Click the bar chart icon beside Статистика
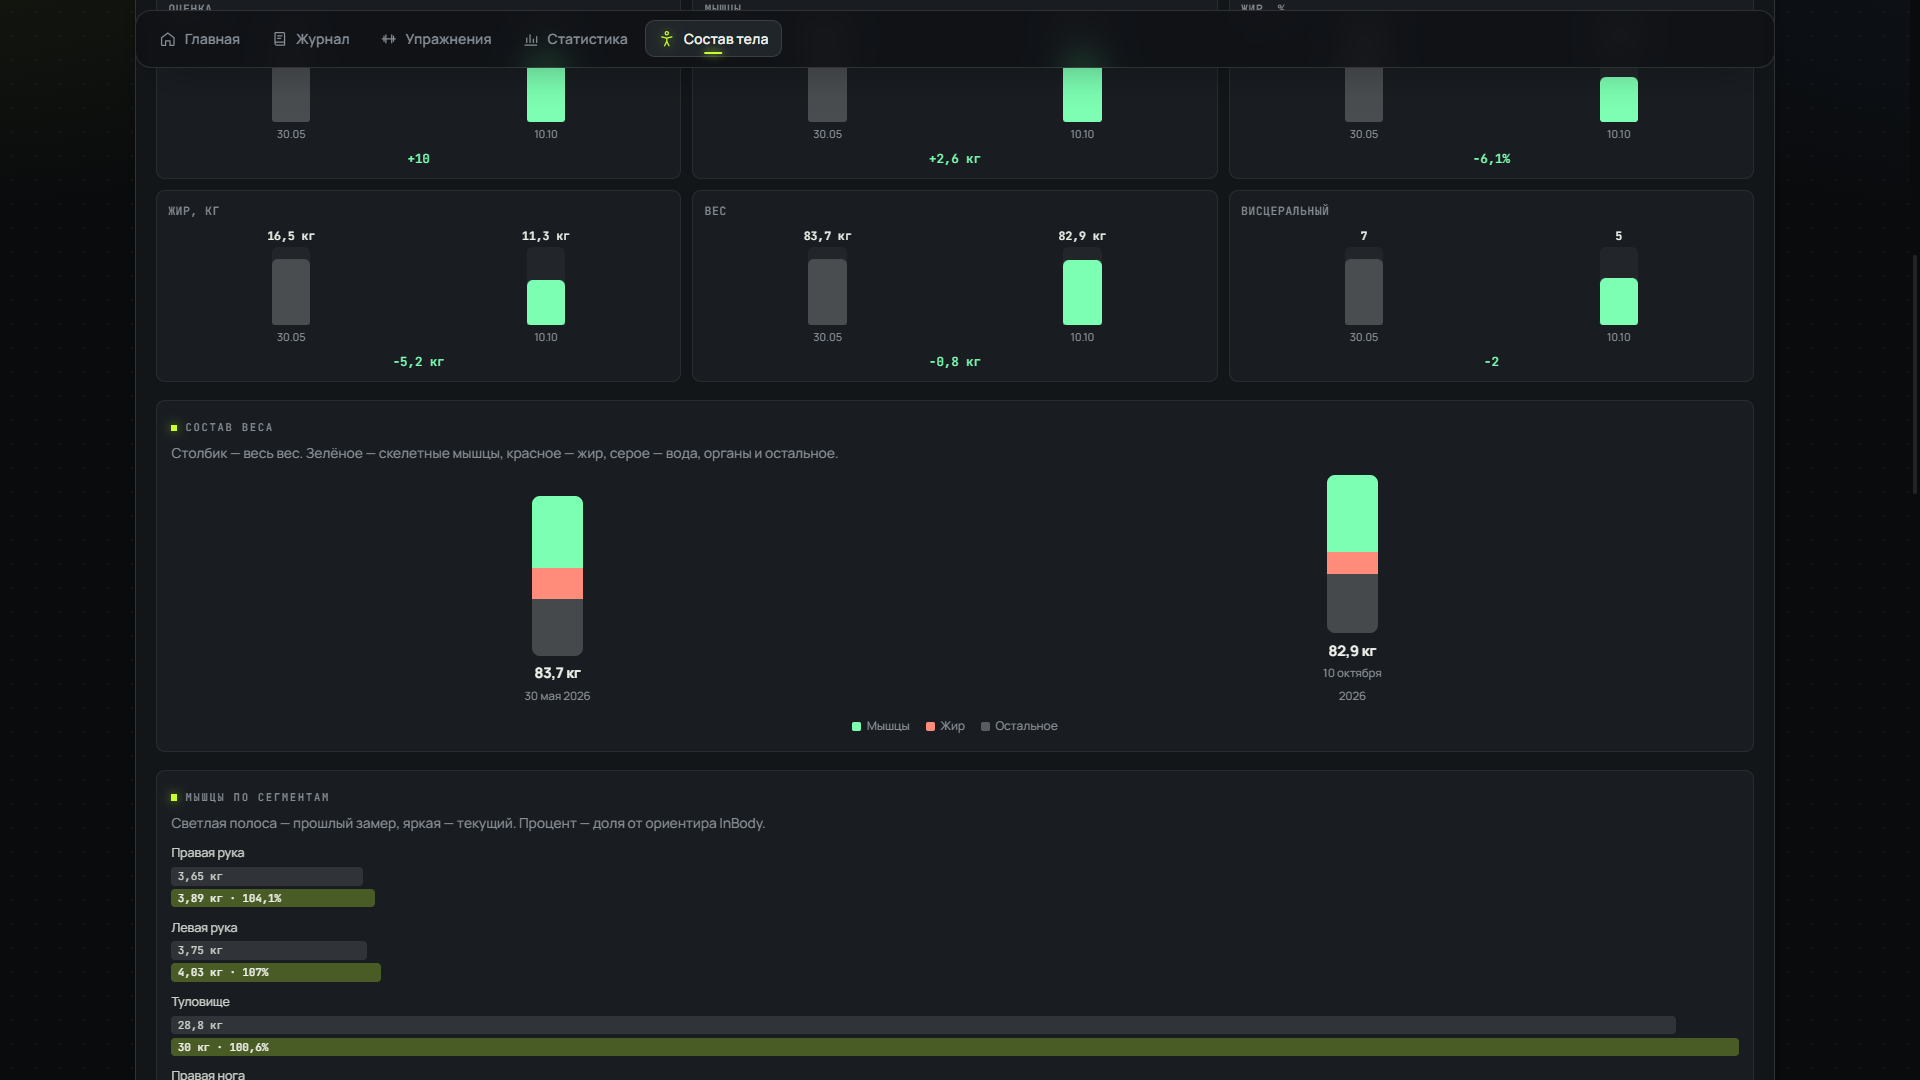1920x1080 pixels. tap(531, 39)
